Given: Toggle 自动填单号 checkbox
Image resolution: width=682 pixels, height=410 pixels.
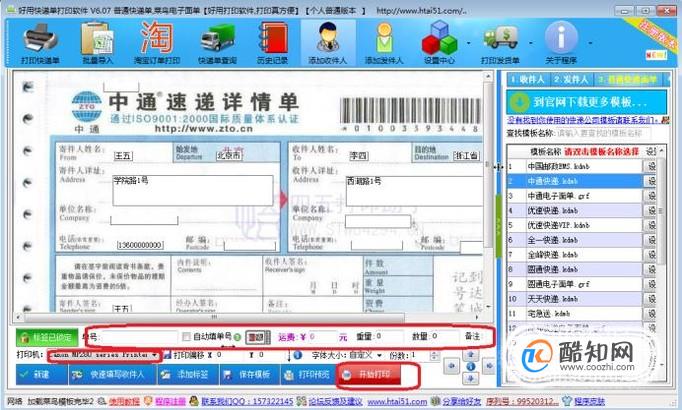Looking at the screenshot, I should click(x=187, y=337).
